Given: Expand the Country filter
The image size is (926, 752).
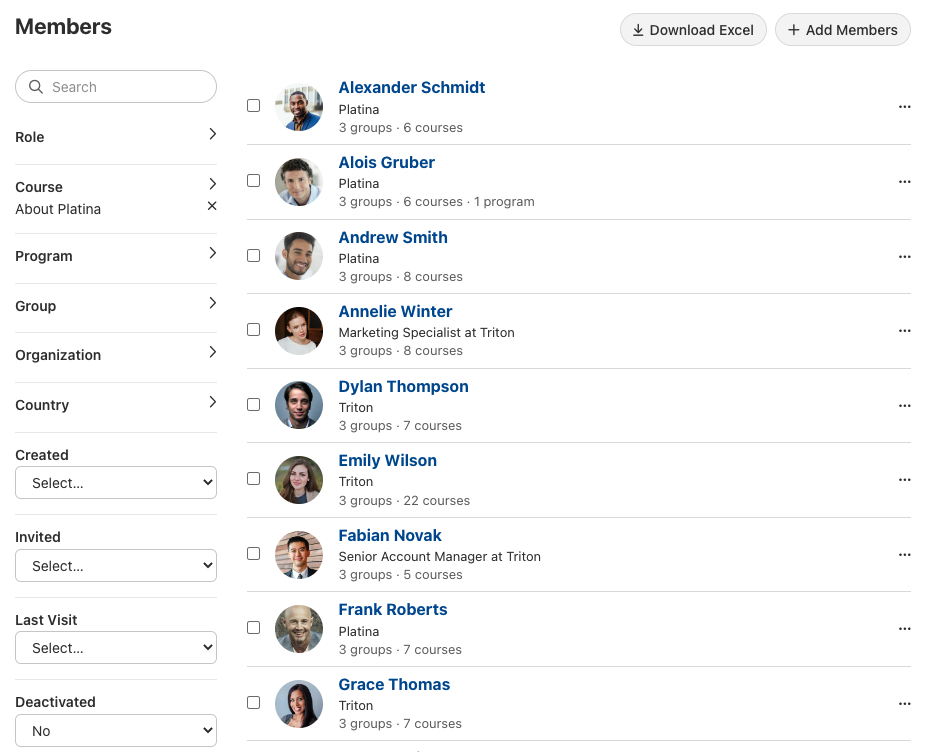Looking at the screenshot, I should point(116,405).
